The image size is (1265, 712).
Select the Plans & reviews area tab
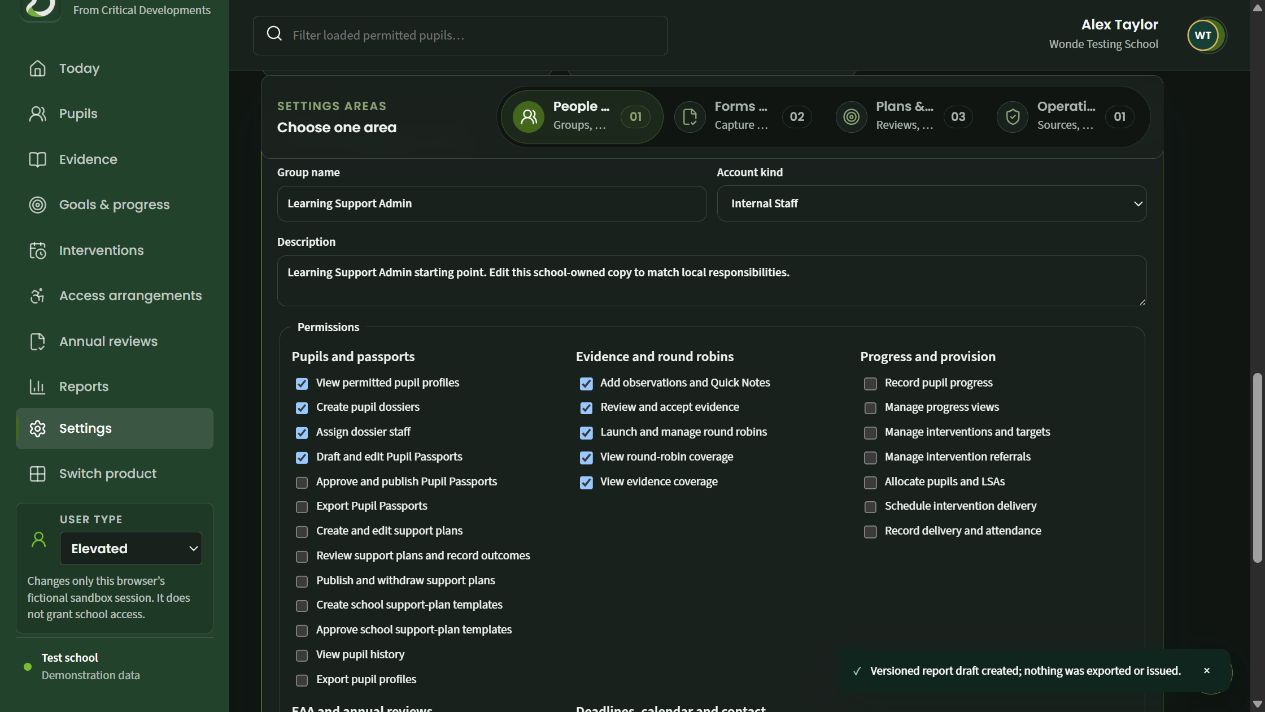click(x=903, y=117)
